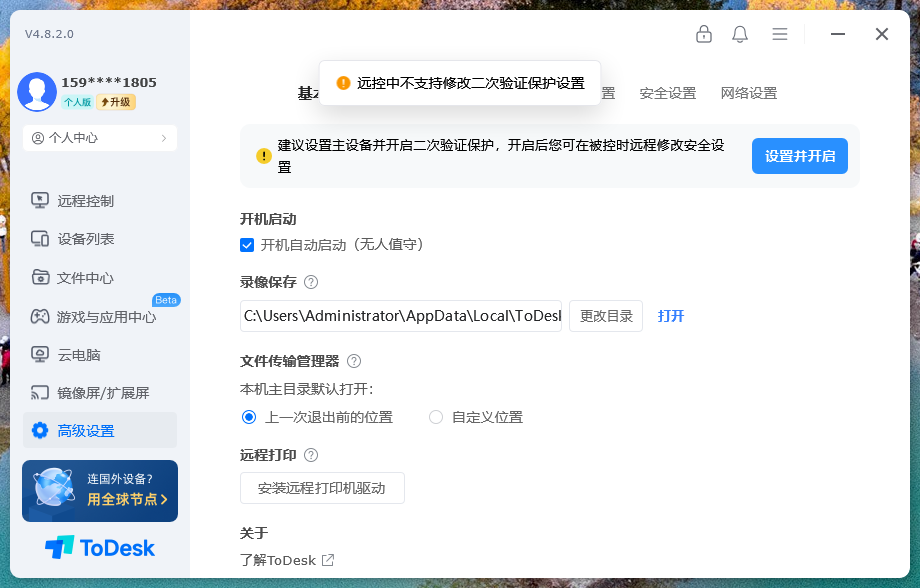Switch to 安全设置 tab
Image resolution: width=920 pixels, height=588 pixels.
(x=667, y=93)
